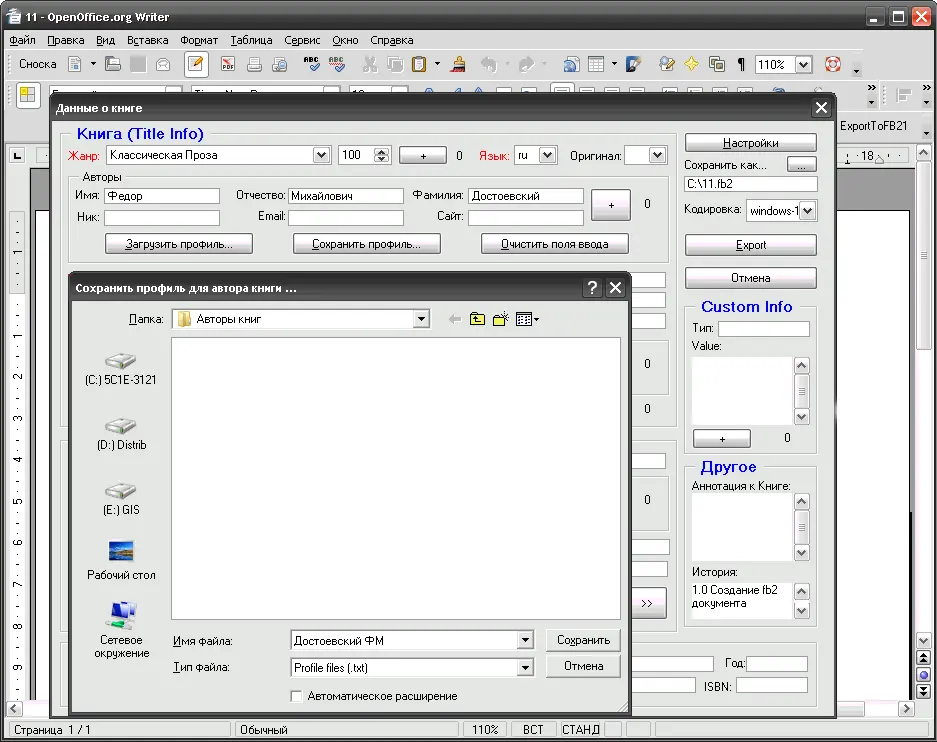Click the Настройки button

tap(751, 143)
